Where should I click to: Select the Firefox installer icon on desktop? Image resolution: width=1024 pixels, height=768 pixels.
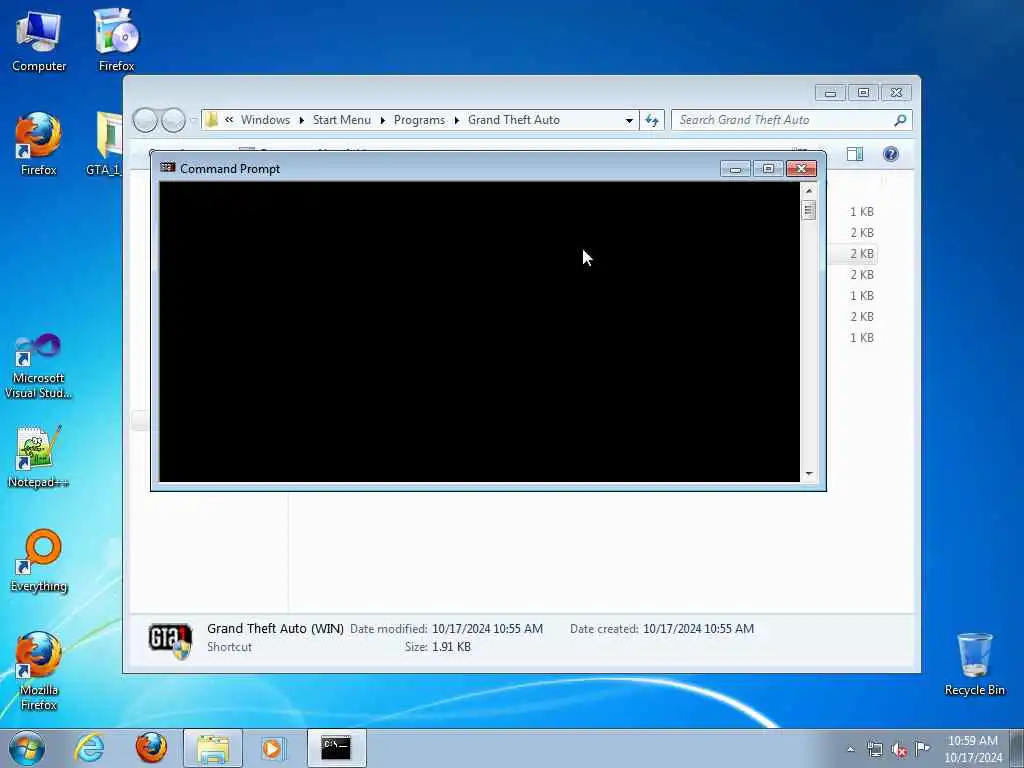[116, 40]
